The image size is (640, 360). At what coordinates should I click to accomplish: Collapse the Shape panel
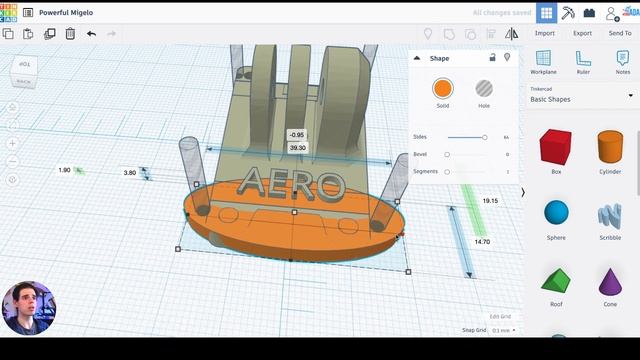point(417,58)
